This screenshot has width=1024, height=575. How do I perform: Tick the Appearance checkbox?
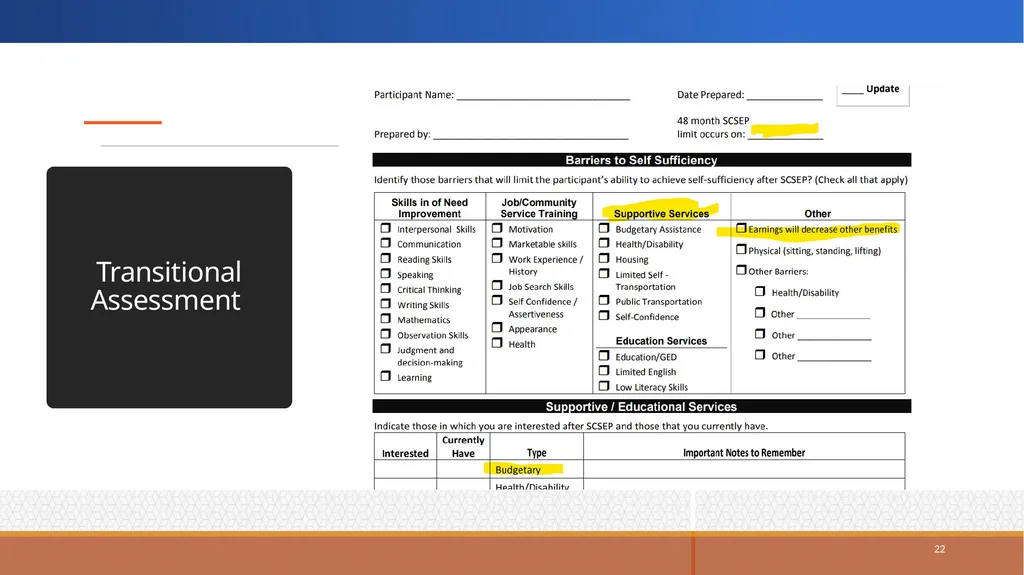(x=497, y=328)
